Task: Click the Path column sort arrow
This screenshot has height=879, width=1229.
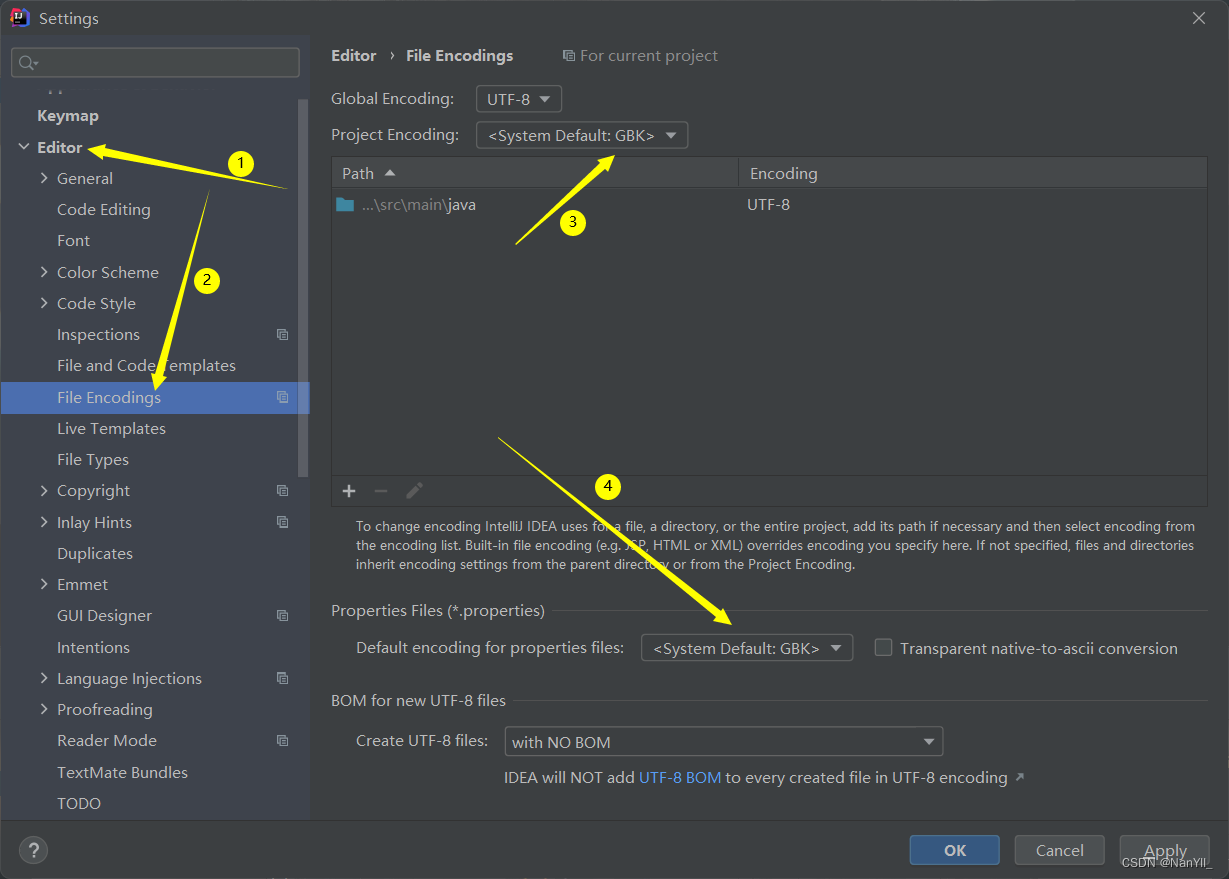Action: [390, 173]
